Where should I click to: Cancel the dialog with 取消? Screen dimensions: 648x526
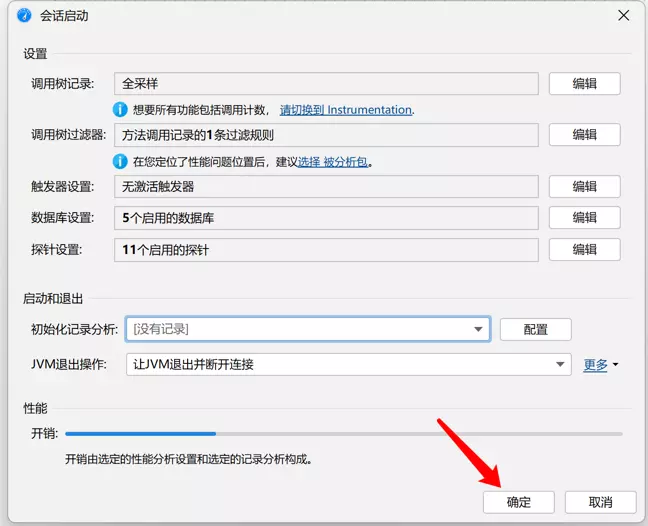pyautogui.click(x=600, y=502)
